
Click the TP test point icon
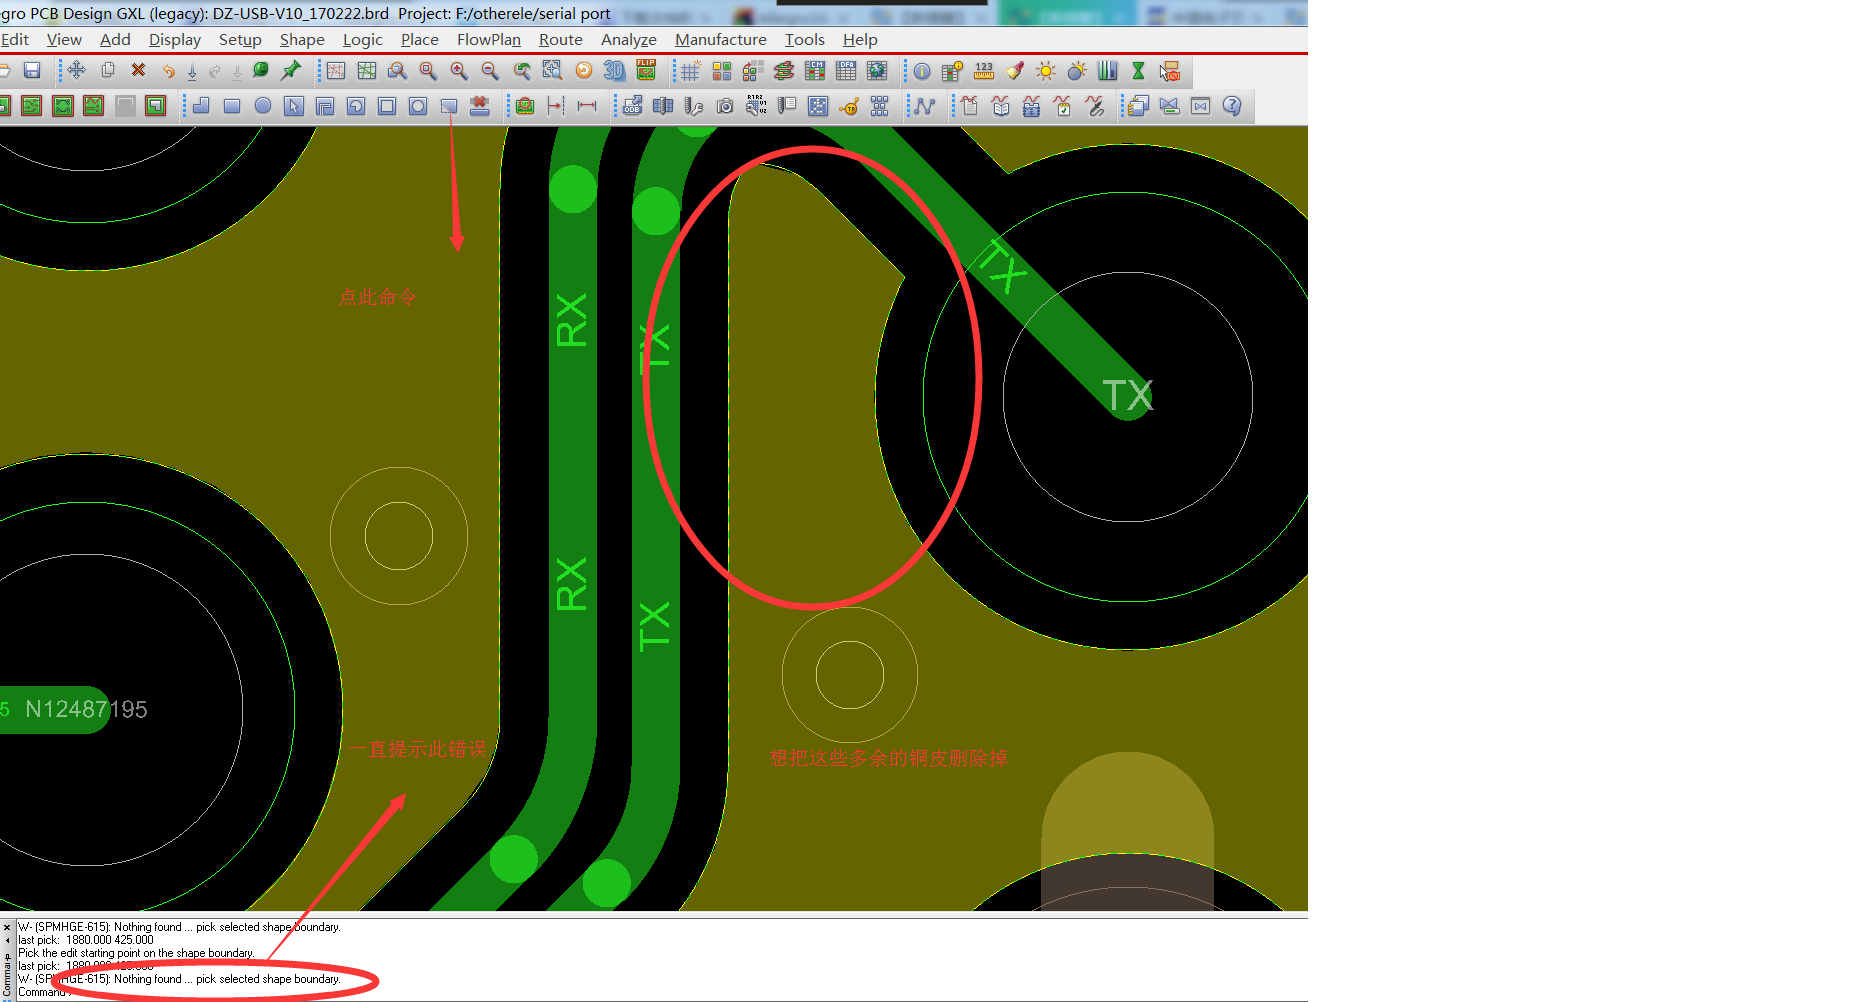point(849,107)
